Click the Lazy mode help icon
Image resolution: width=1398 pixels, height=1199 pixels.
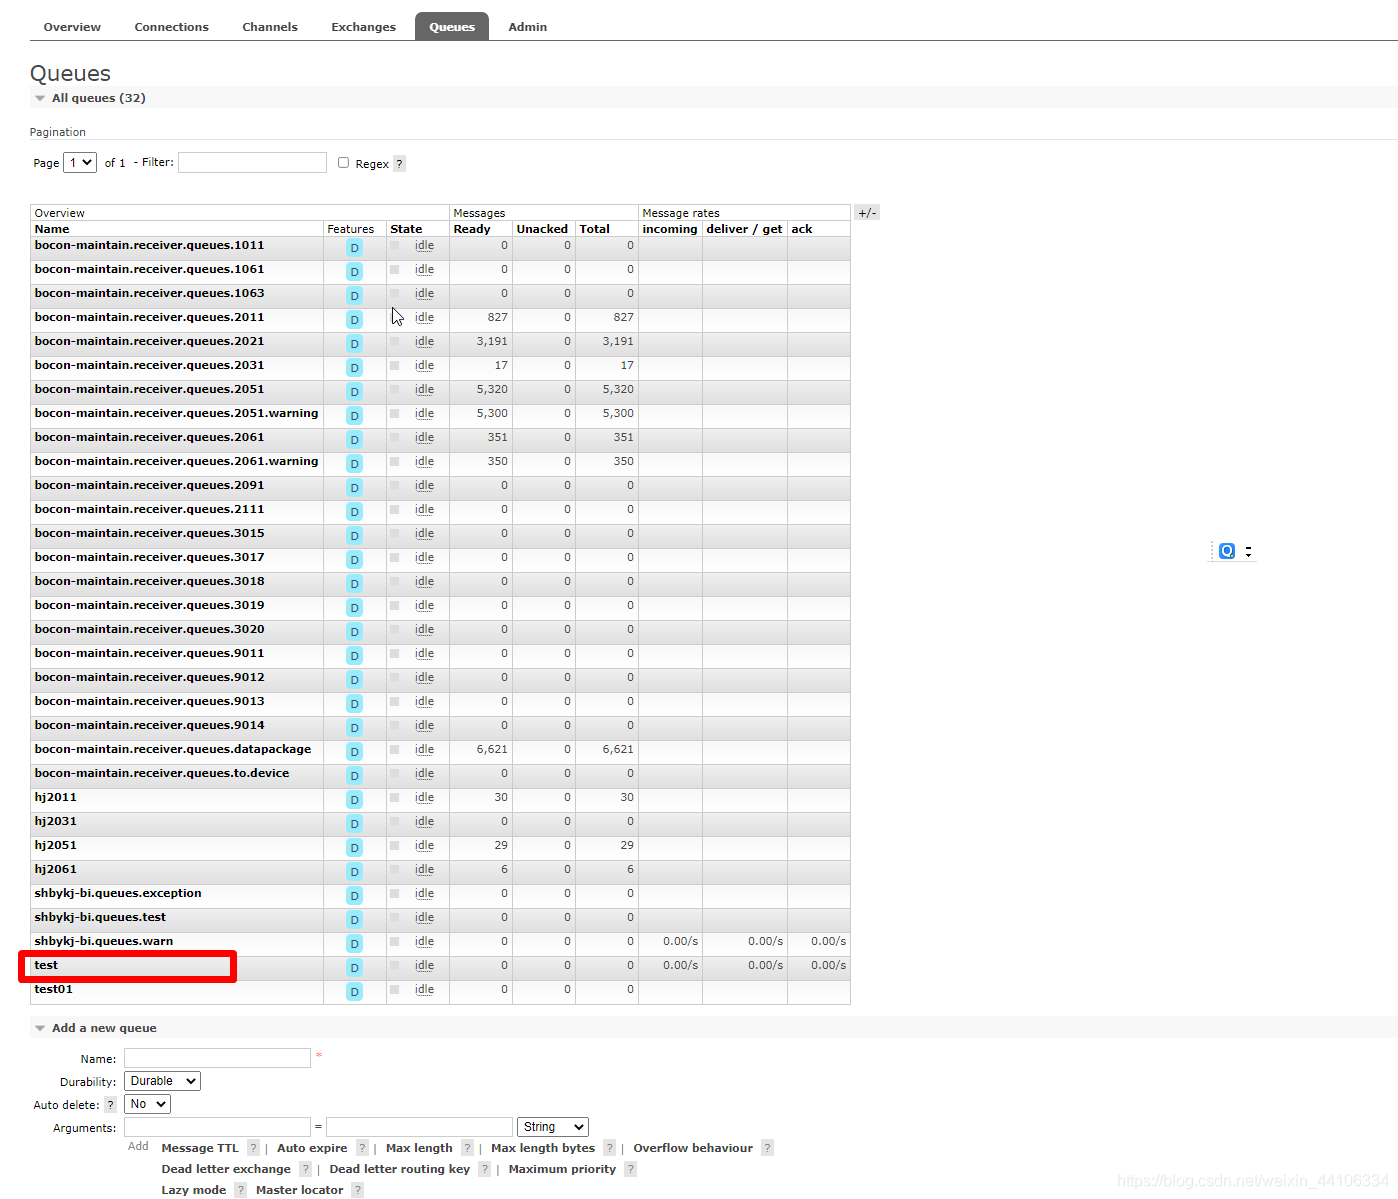(240, 1190)
